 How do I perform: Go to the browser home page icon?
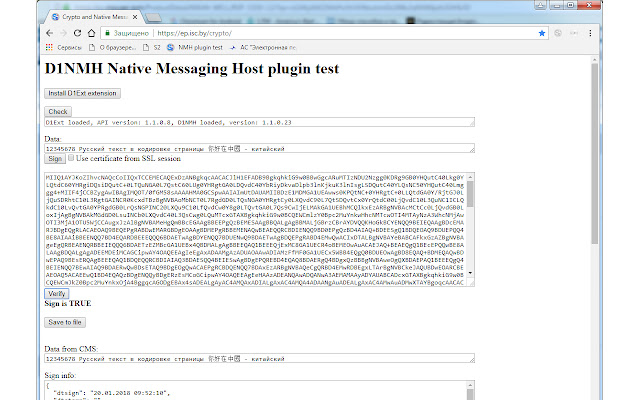(91, 33)
